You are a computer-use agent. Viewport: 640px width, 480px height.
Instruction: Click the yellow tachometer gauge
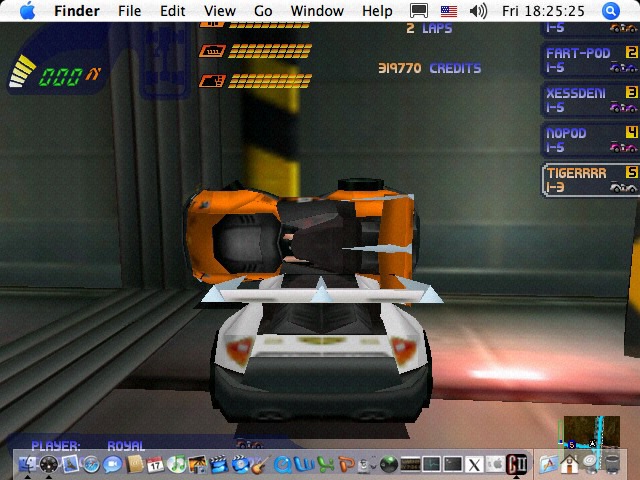point(22,71)
